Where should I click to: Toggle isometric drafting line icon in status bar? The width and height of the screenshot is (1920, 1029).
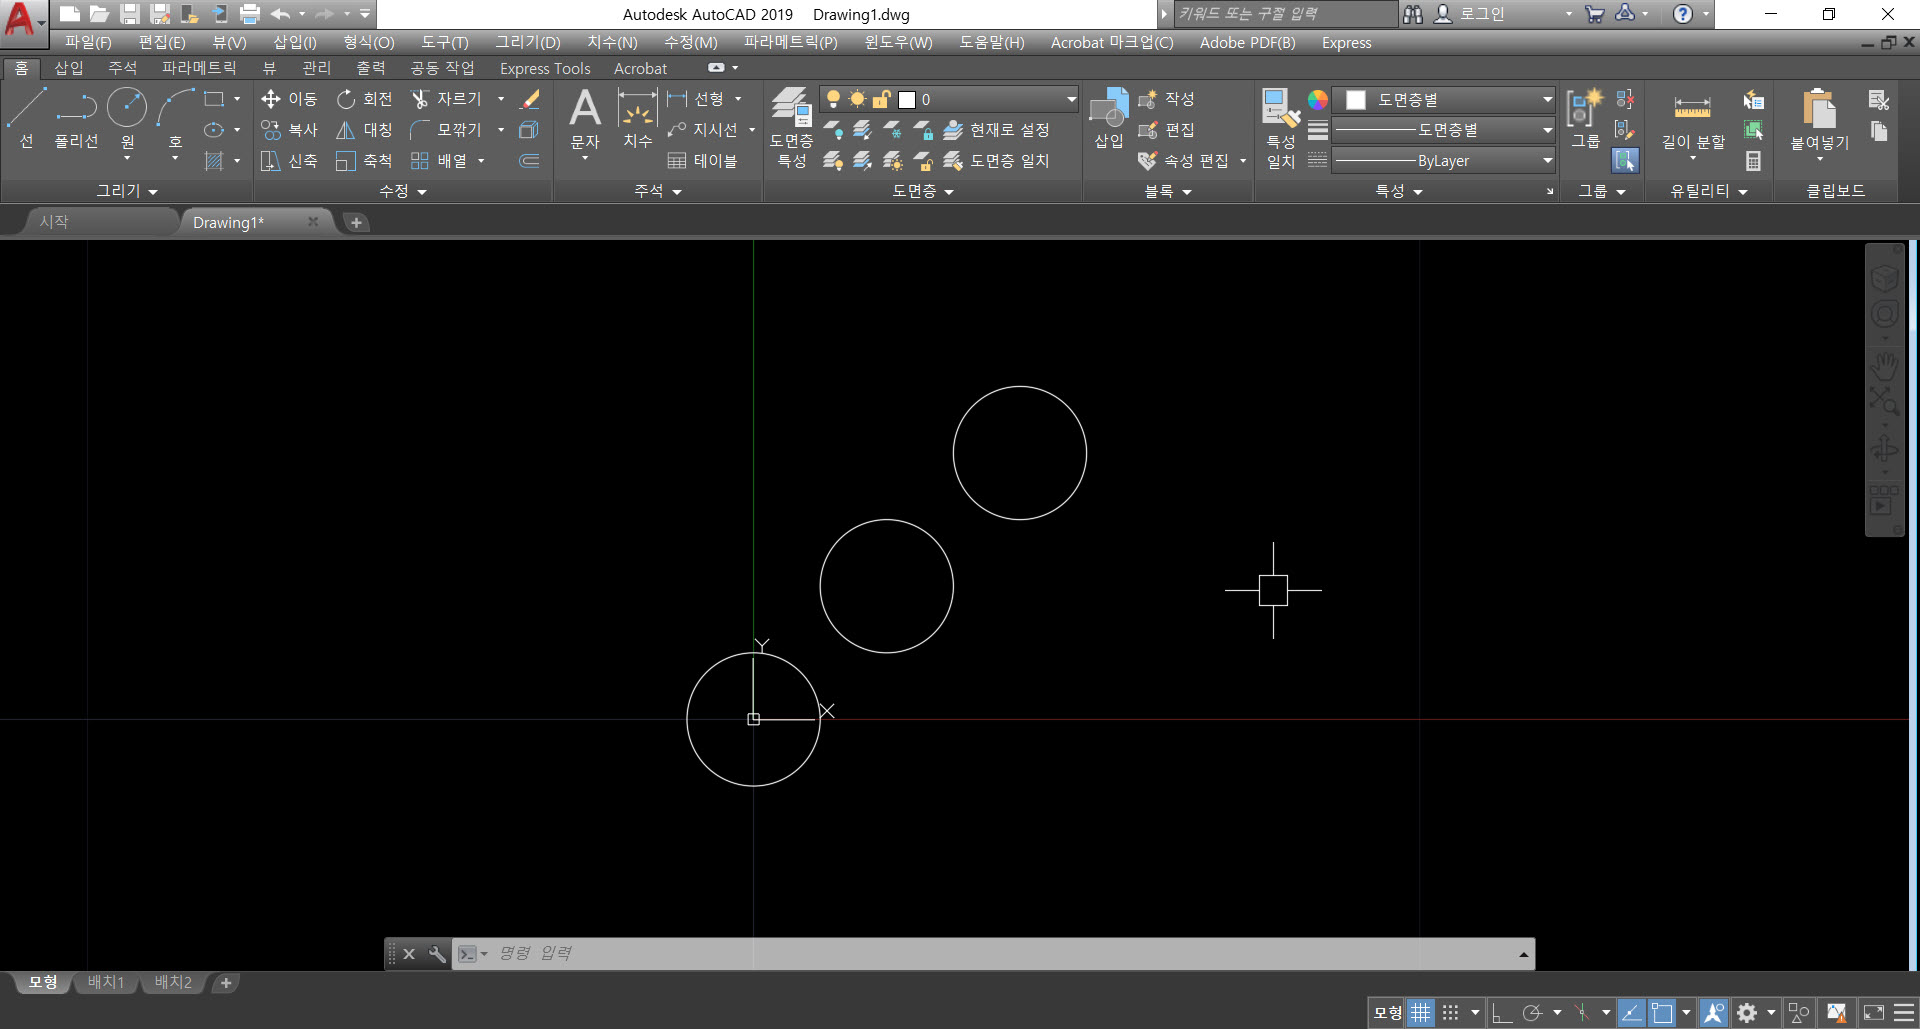pos(1582,1013)
